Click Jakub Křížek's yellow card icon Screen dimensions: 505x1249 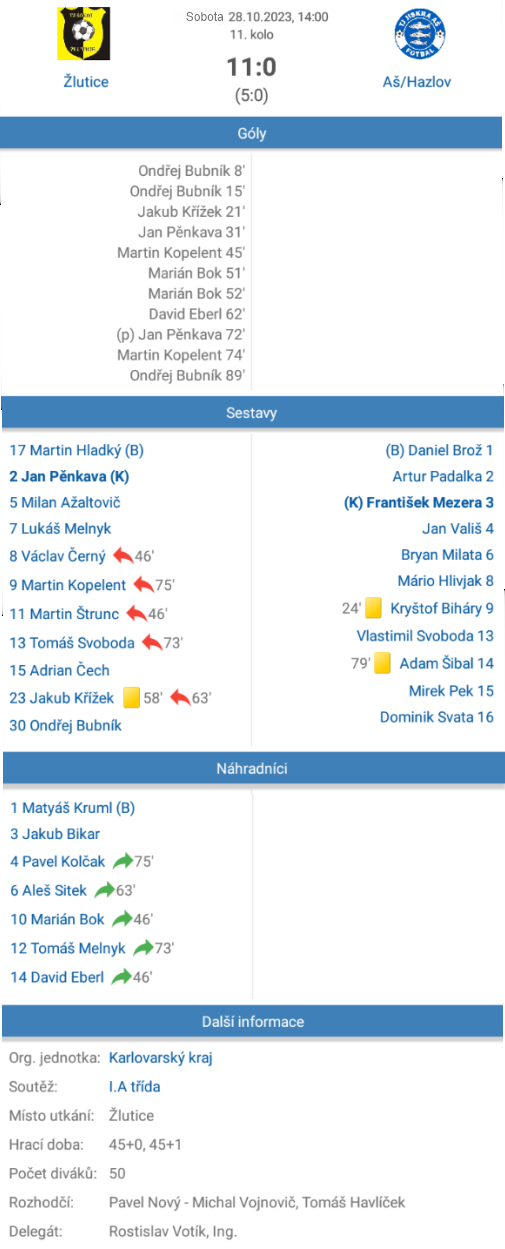[x=131, y=698]
